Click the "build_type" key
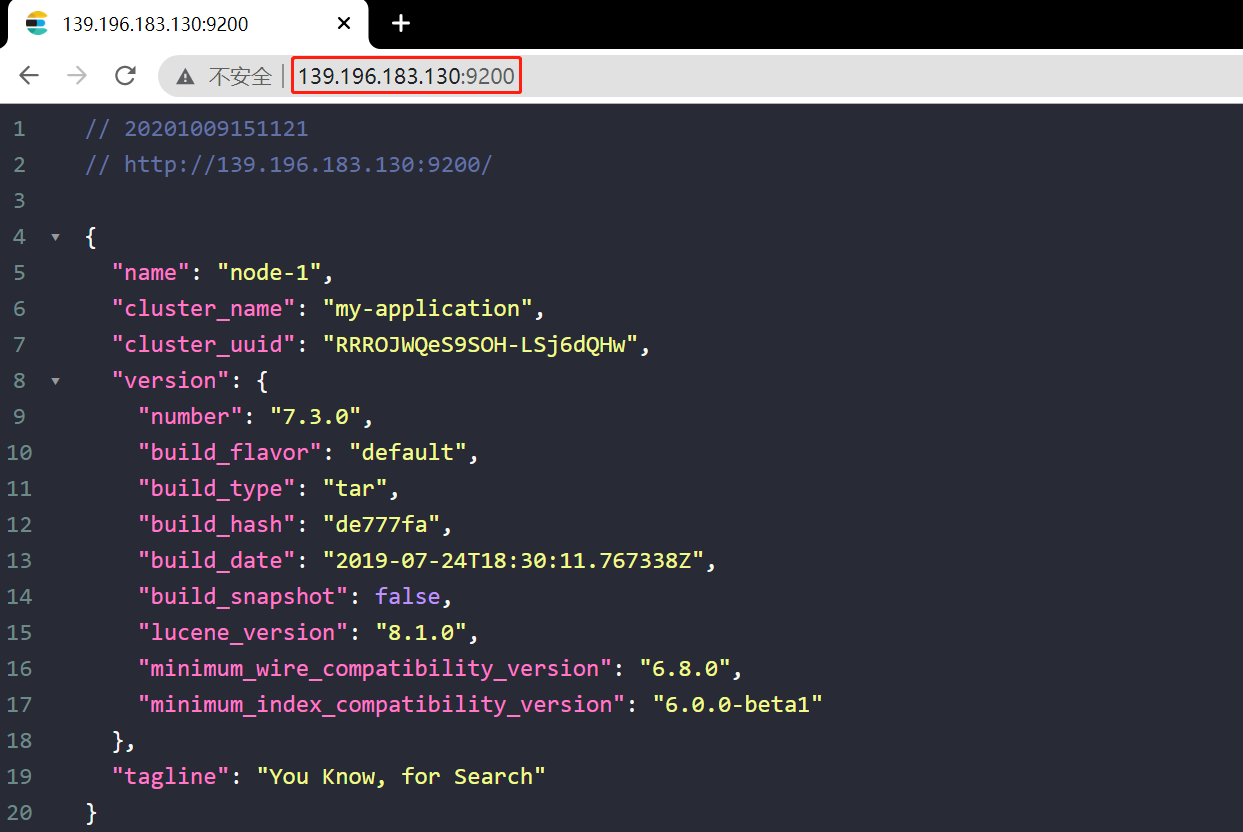 [216, 489]
